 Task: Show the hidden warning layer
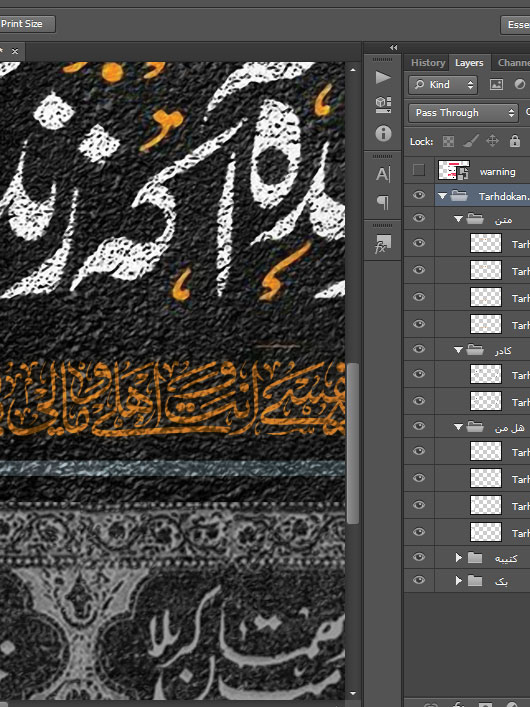(419, 170)
